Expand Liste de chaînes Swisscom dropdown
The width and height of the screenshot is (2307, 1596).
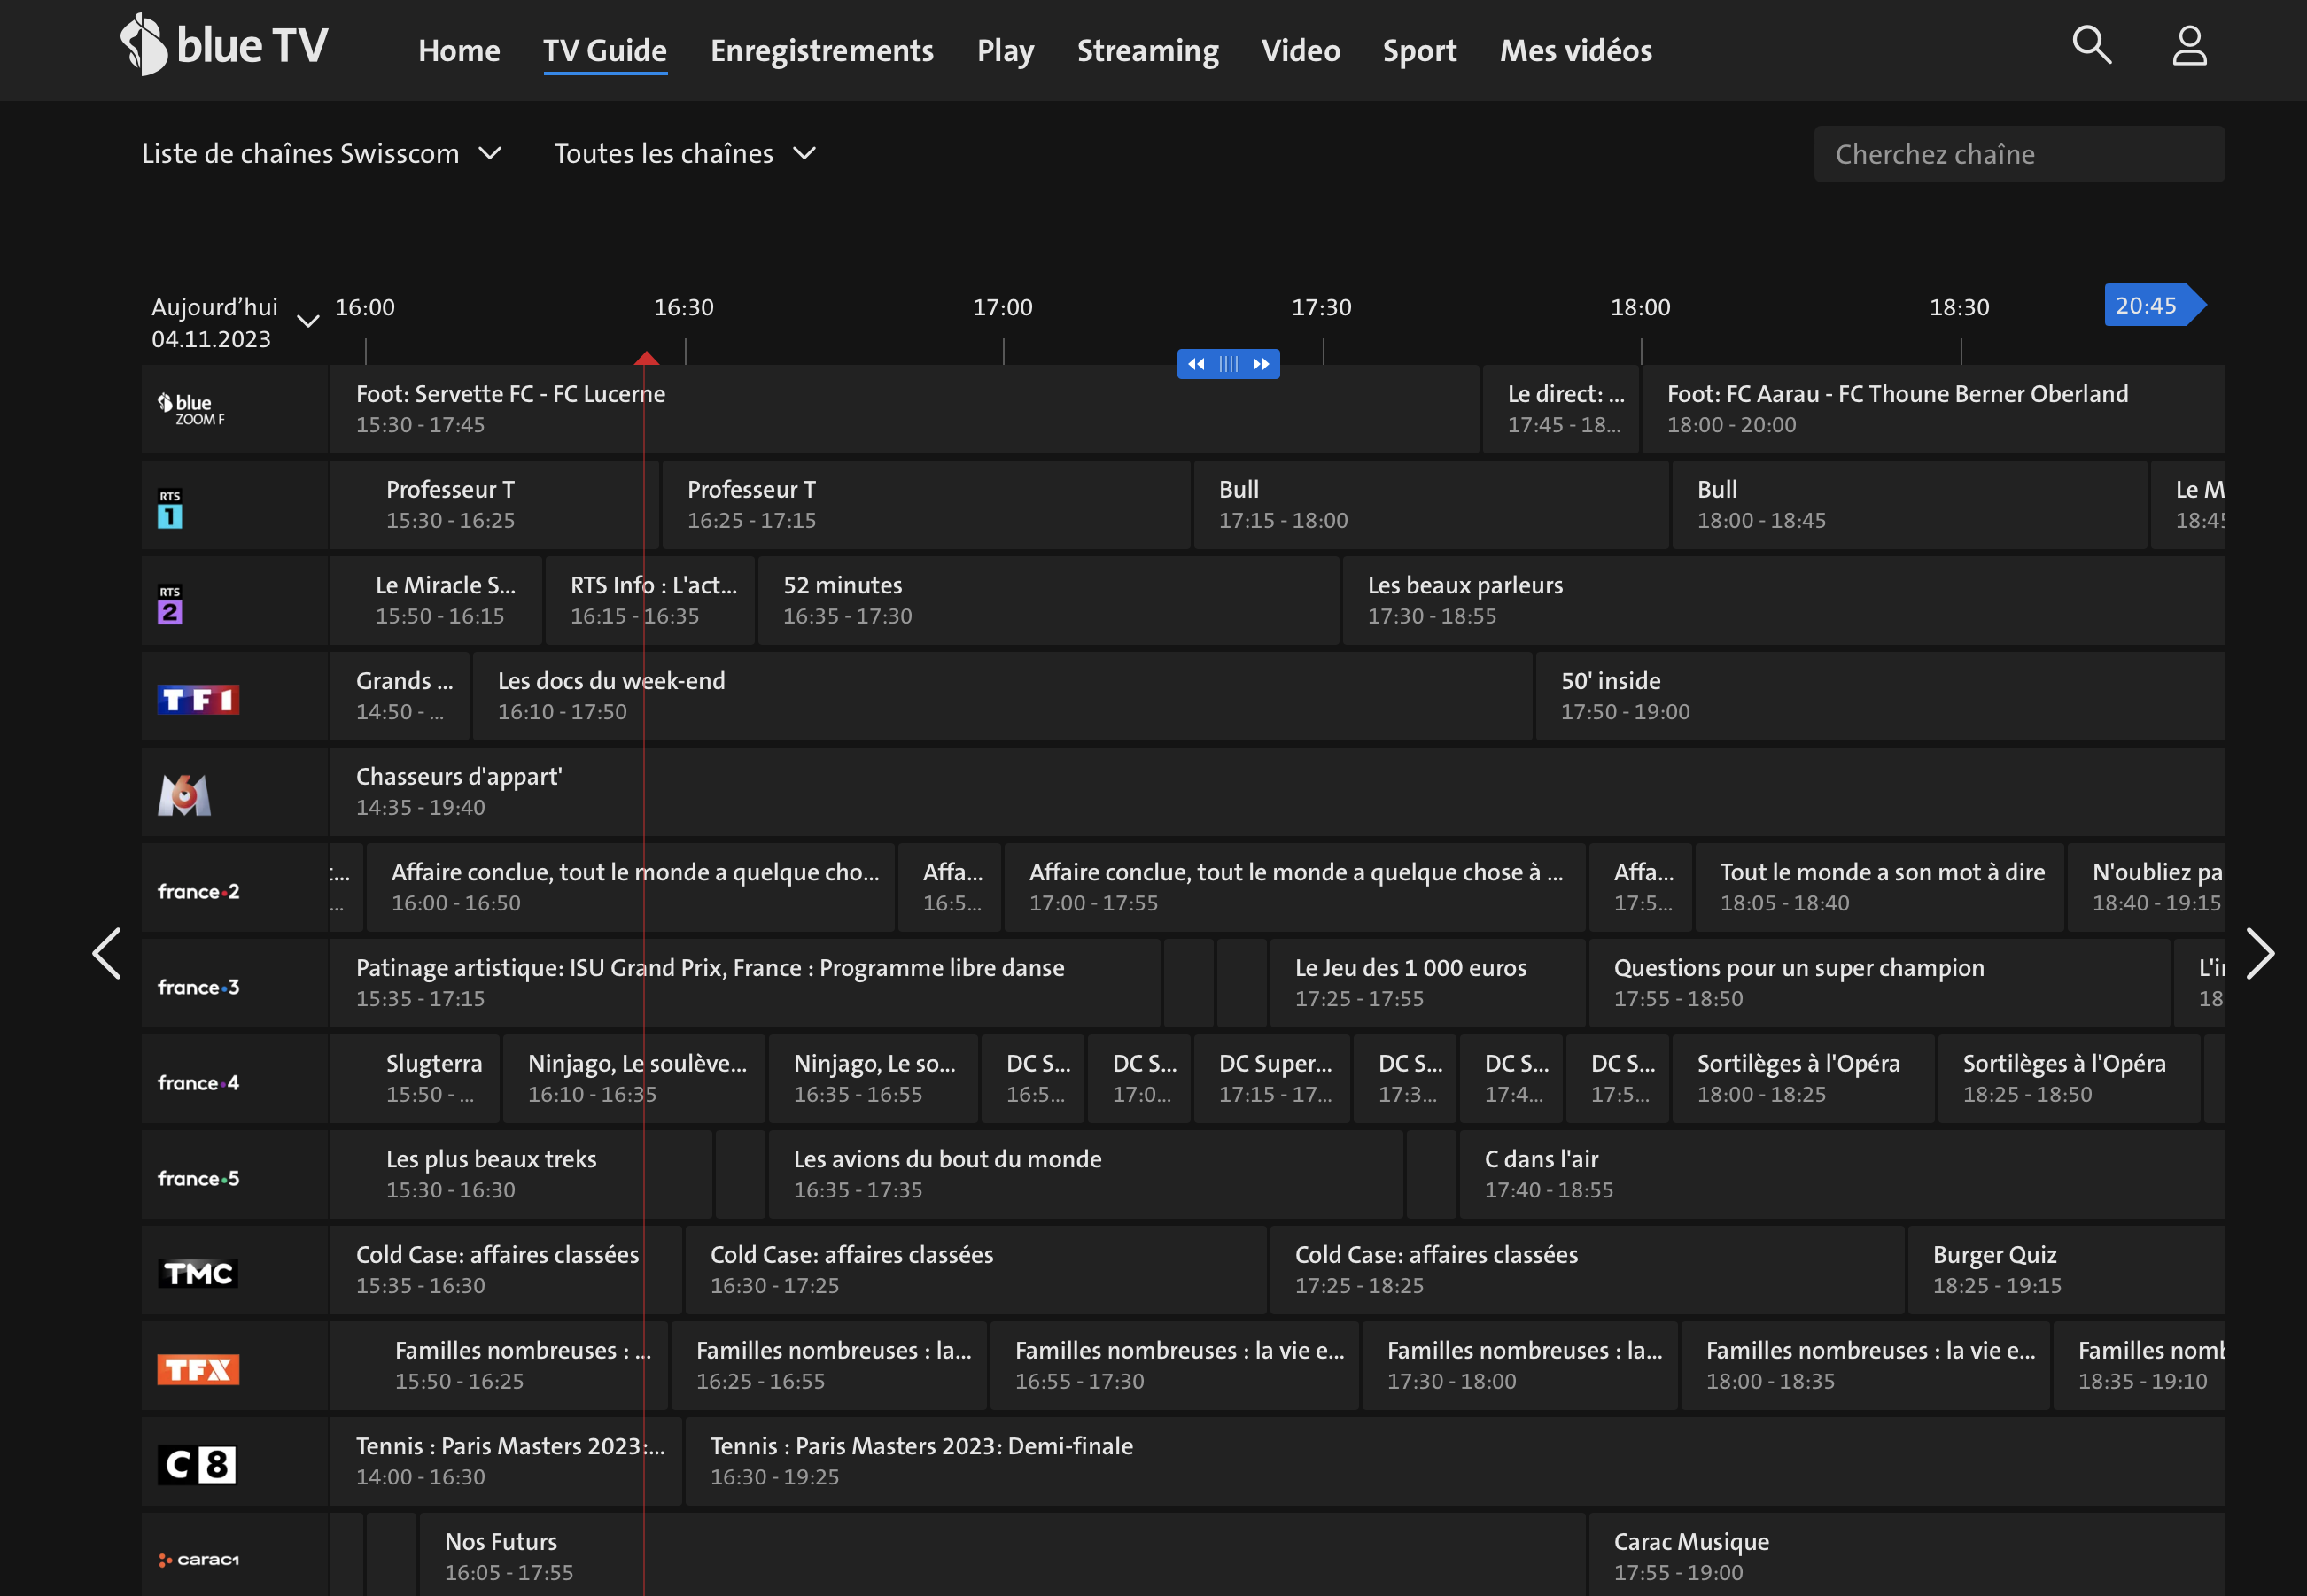pyautogui.click(x=321, y=154)
